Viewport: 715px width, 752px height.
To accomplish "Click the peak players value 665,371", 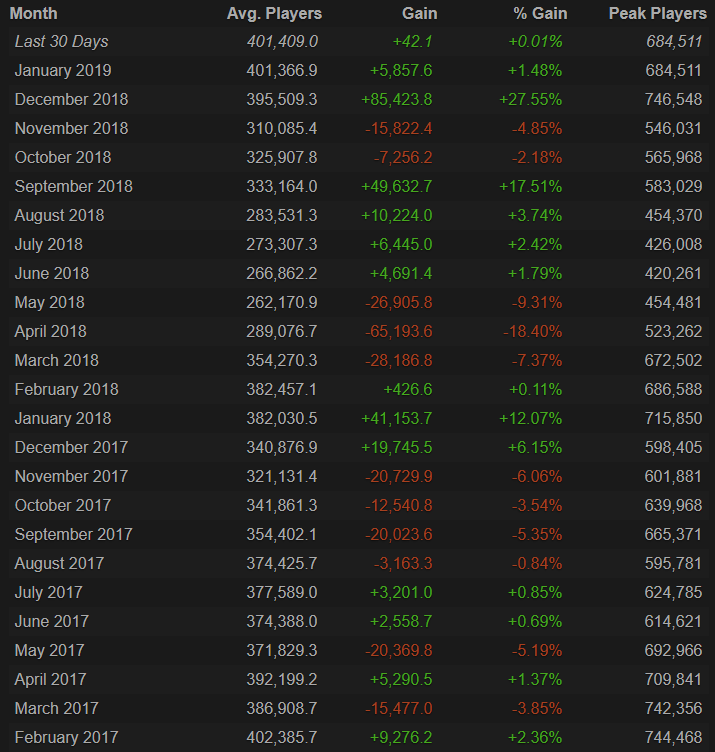I will [x=673, y=534].
